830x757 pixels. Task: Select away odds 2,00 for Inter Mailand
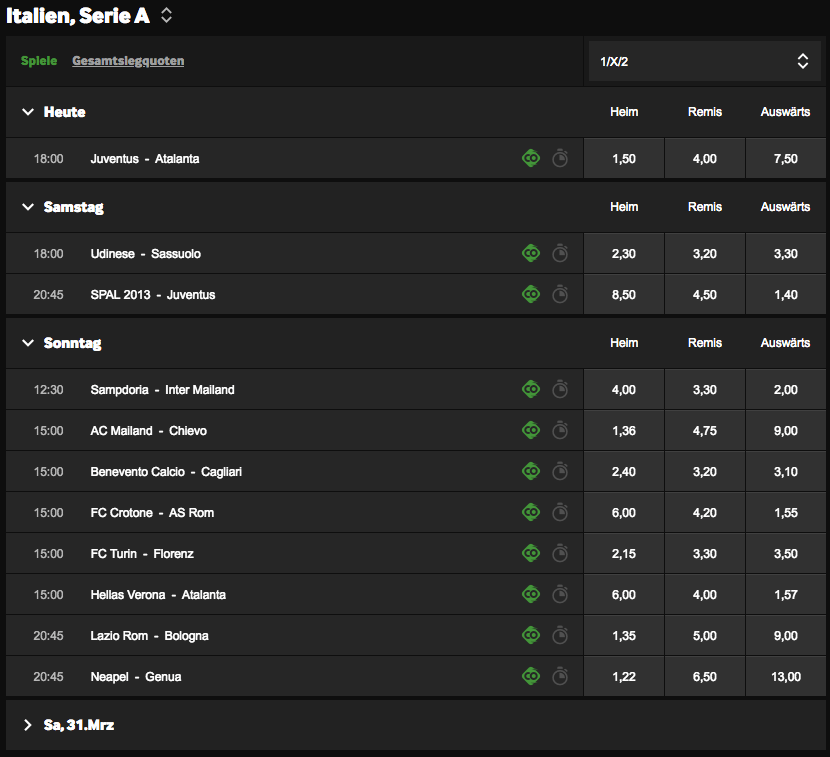pos(786,389)
